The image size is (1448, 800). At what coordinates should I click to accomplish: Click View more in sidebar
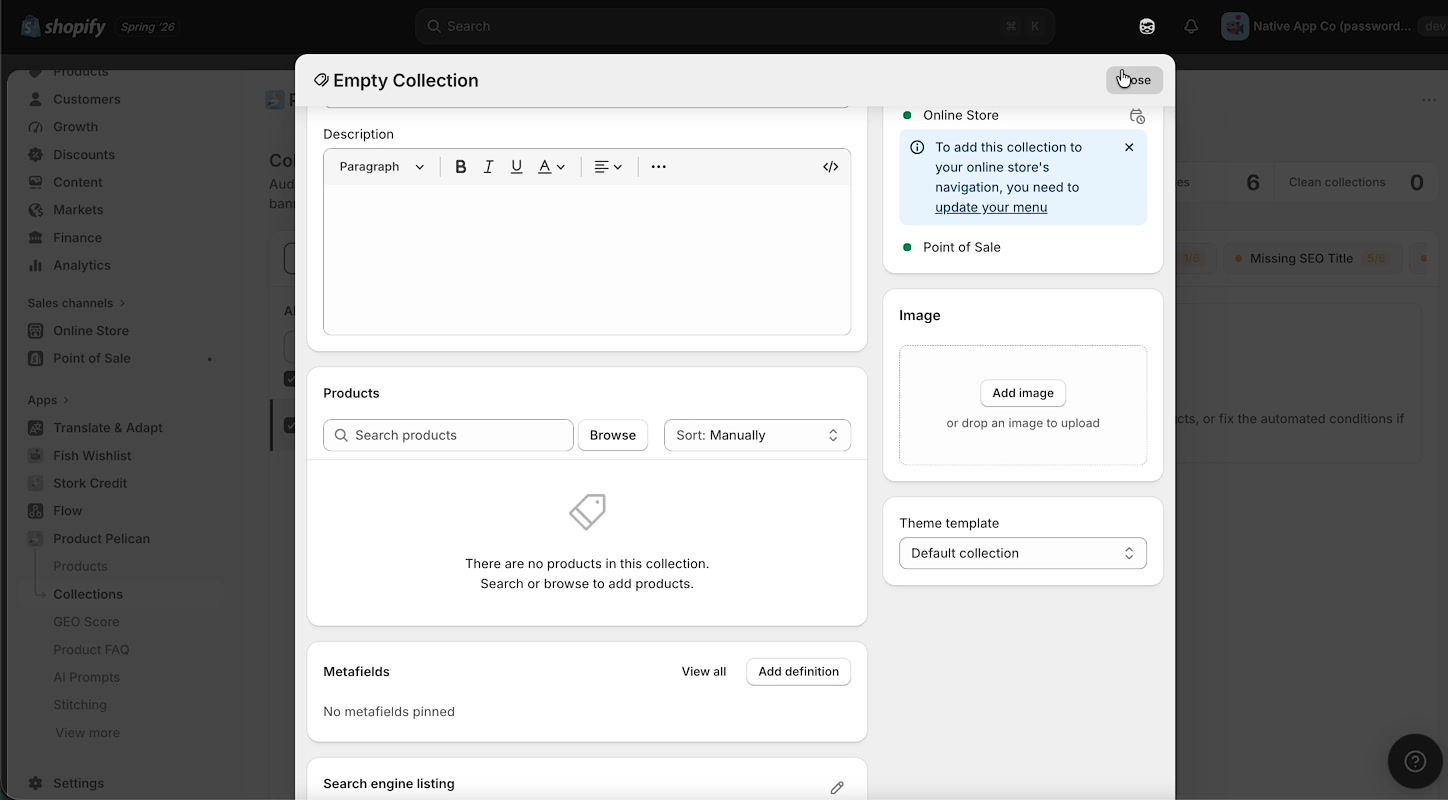(x=87, y=733)
